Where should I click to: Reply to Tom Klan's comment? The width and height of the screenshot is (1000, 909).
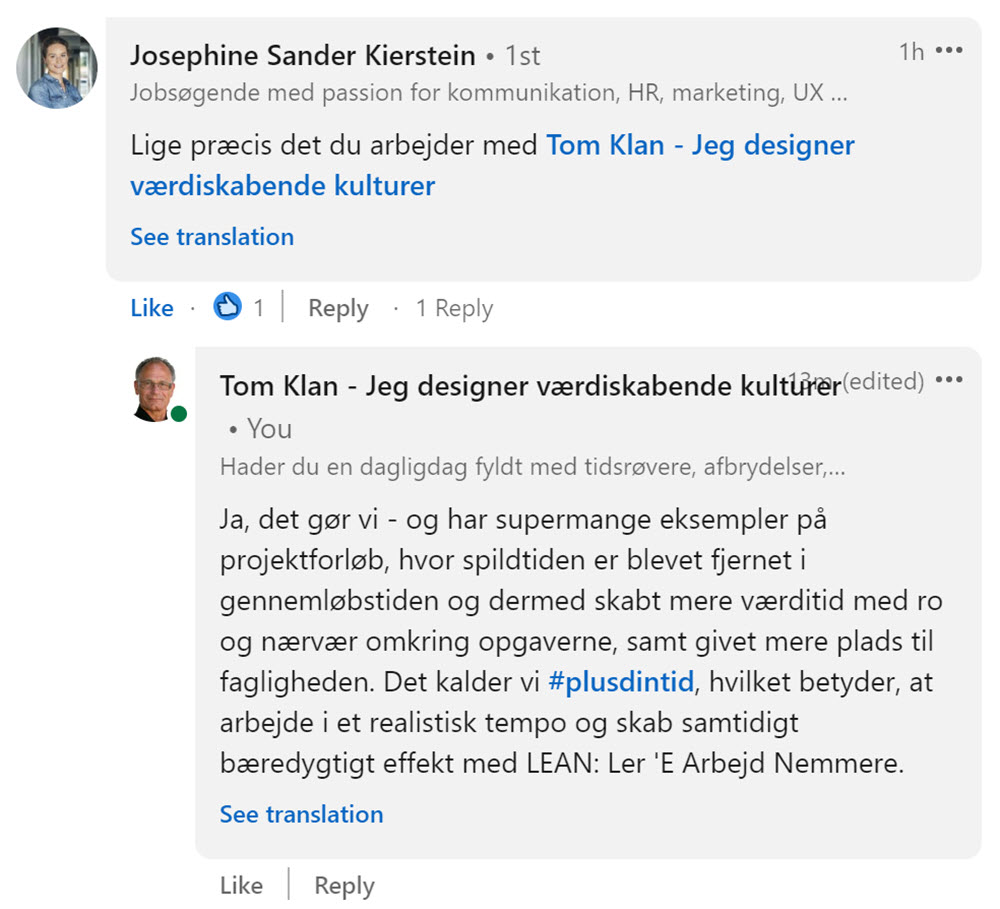pos(343,885)
